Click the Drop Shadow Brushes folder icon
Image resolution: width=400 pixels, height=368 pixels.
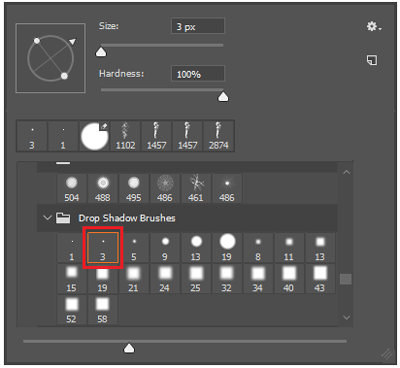pos(63,218)
